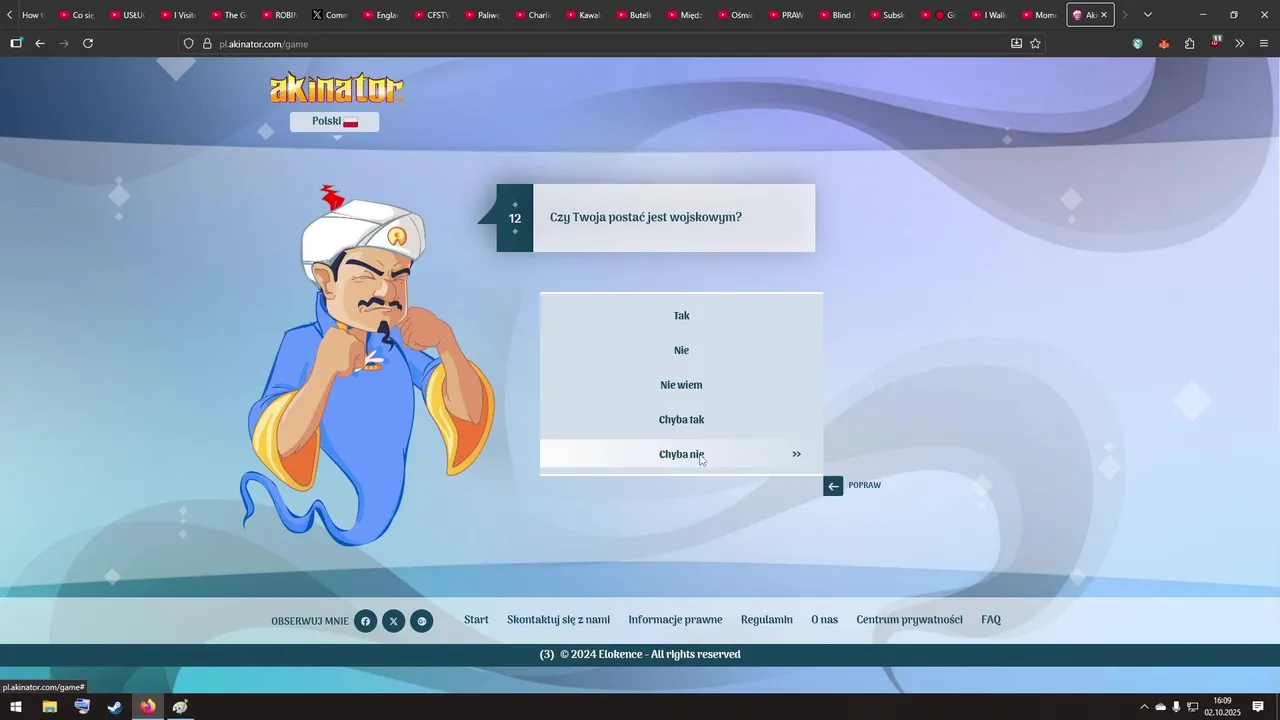Answer 'Tak' to the question

pos(681,316)
